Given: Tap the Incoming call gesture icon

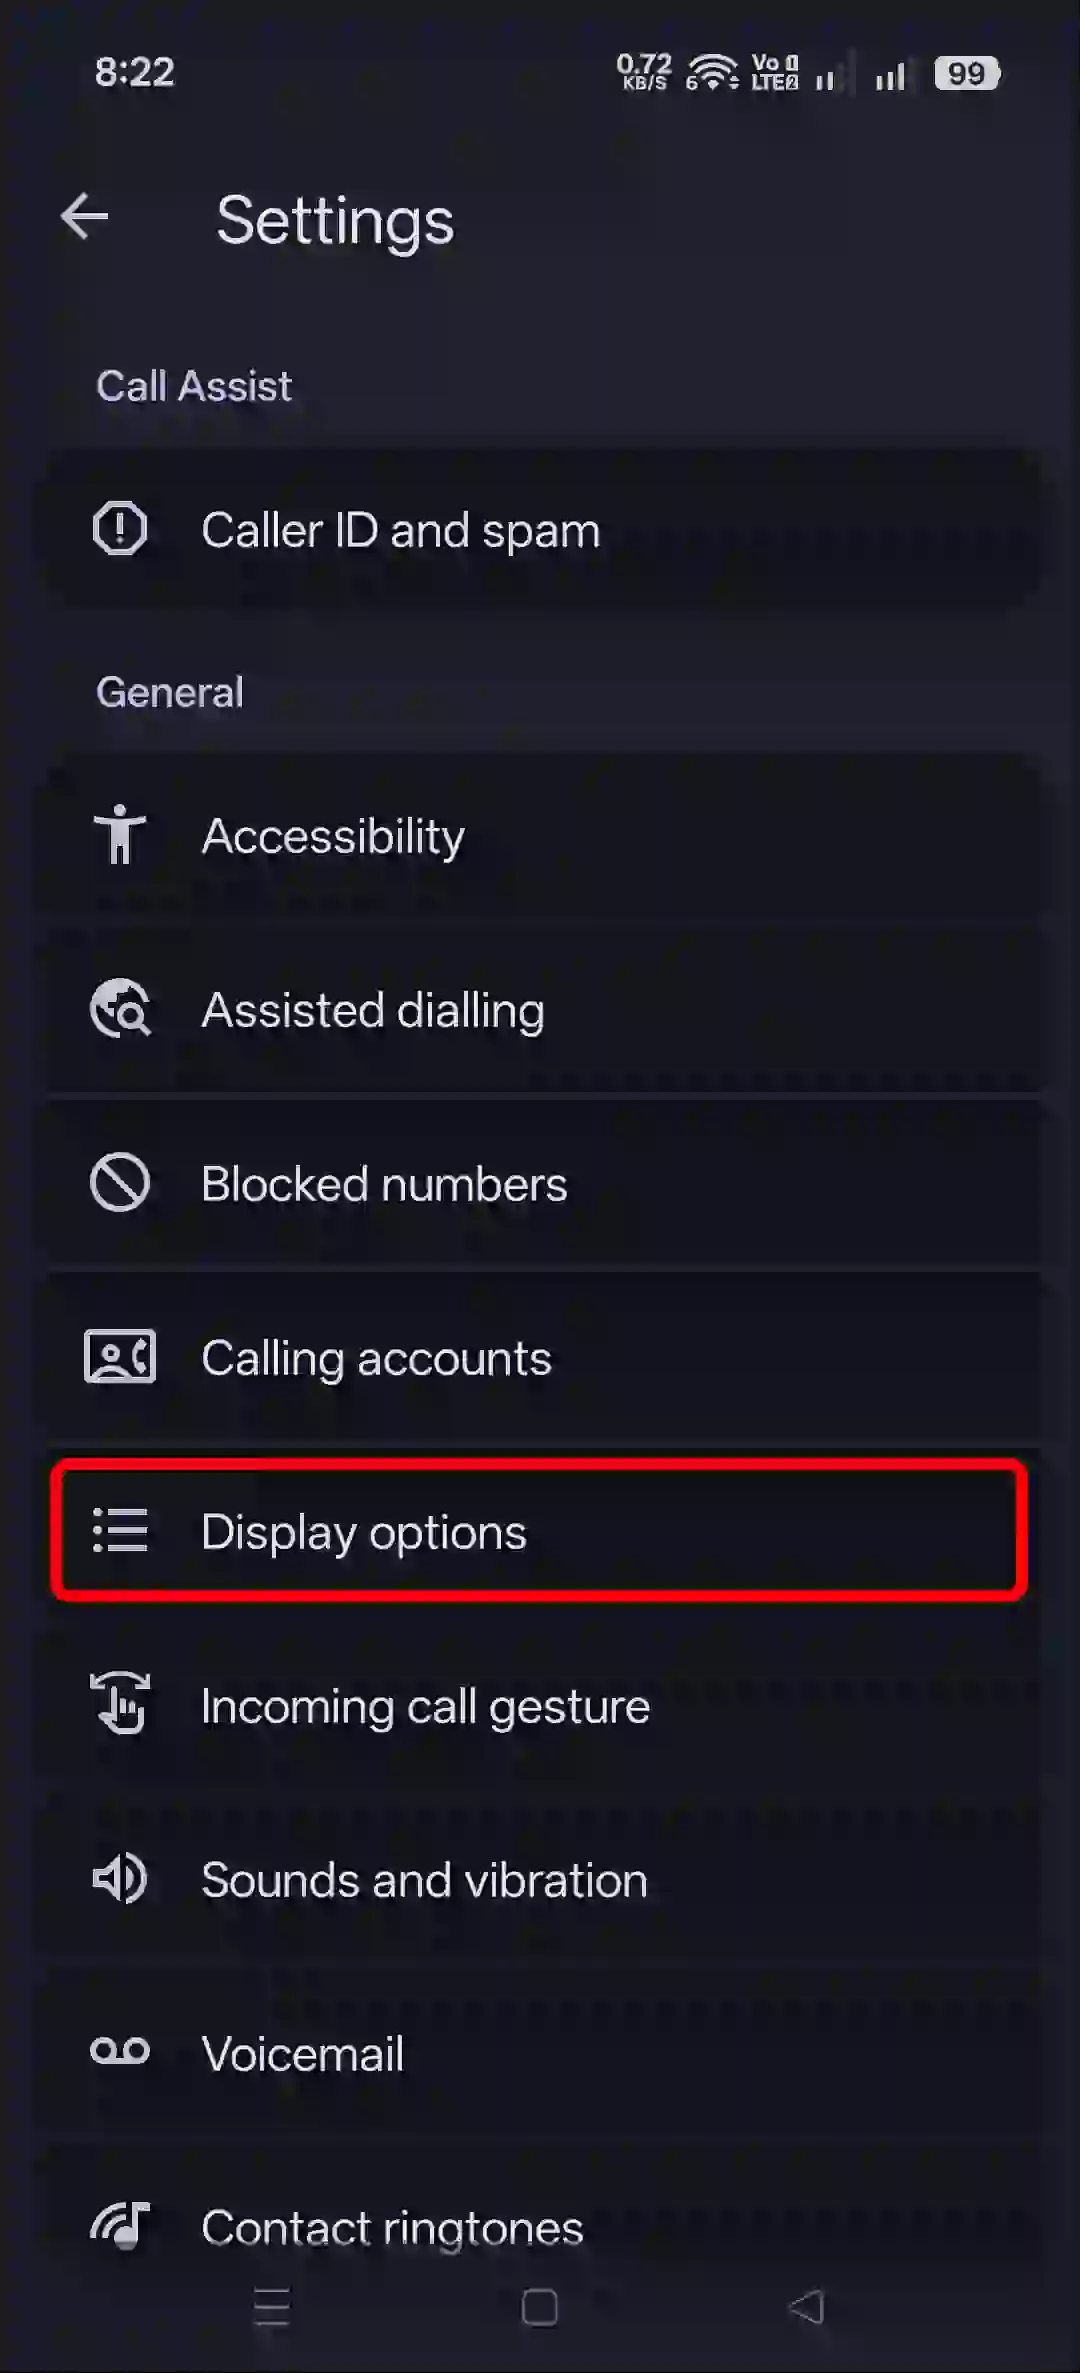Looking at the screenshot, I should click(119, 1704).
